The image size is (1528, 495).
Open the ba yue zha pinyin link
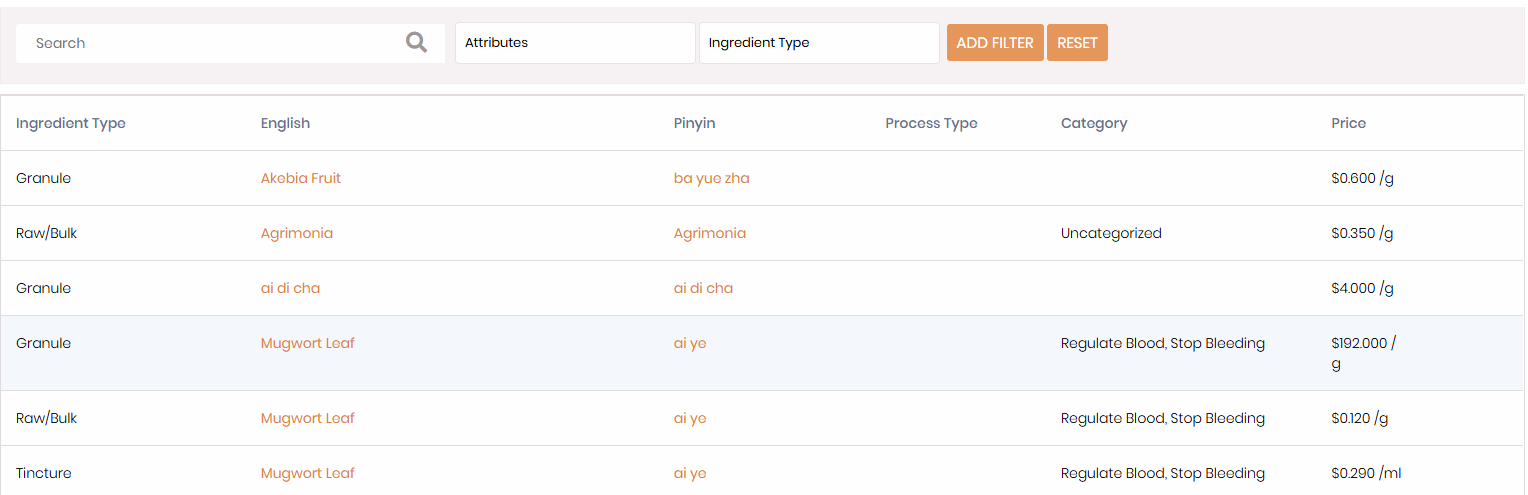[711, 178]
